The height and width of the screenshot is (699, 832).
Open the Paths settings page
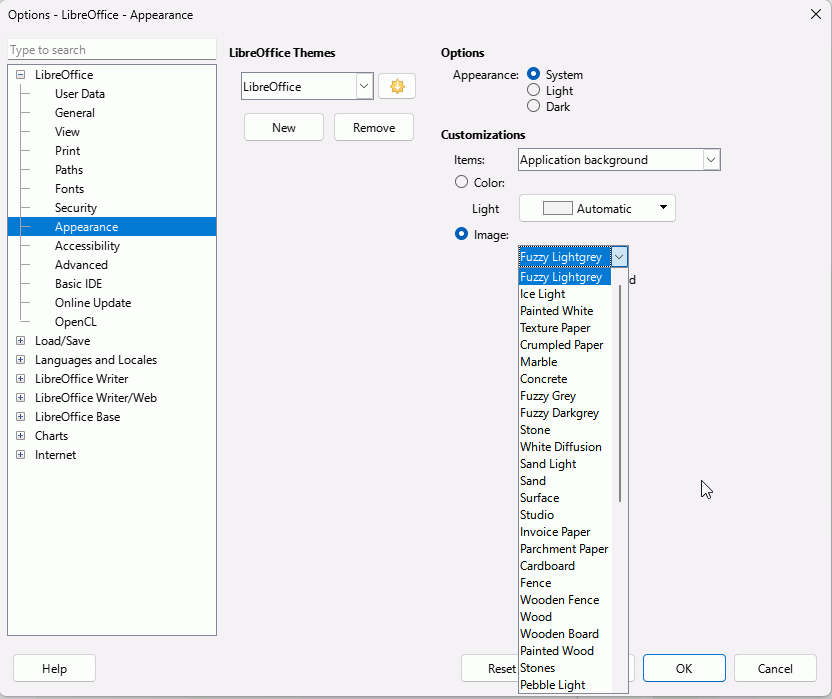69,170
